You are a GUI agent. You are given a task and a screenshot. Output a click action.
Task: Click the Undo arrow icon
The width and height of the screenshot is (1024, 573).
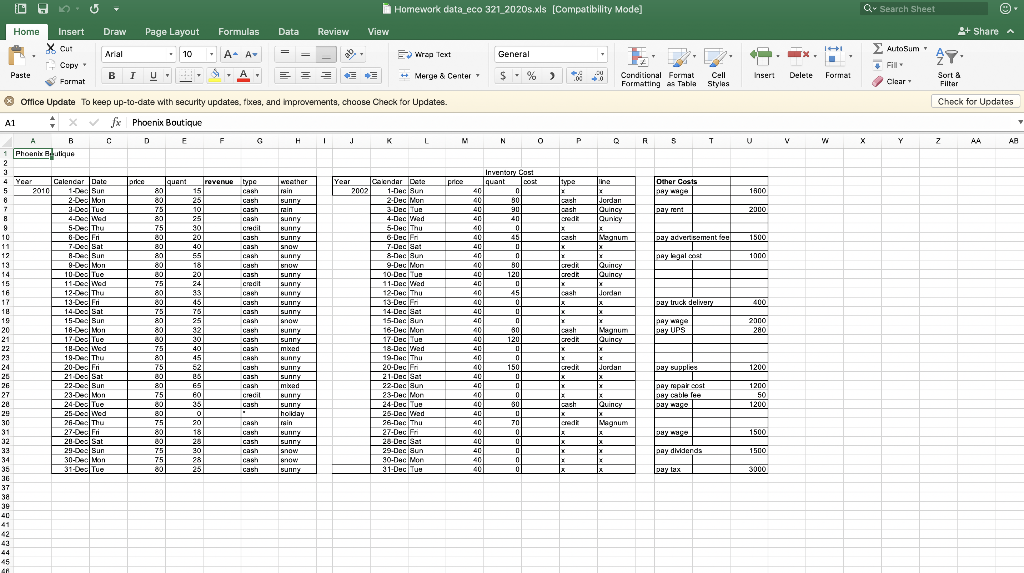[65, 9]
